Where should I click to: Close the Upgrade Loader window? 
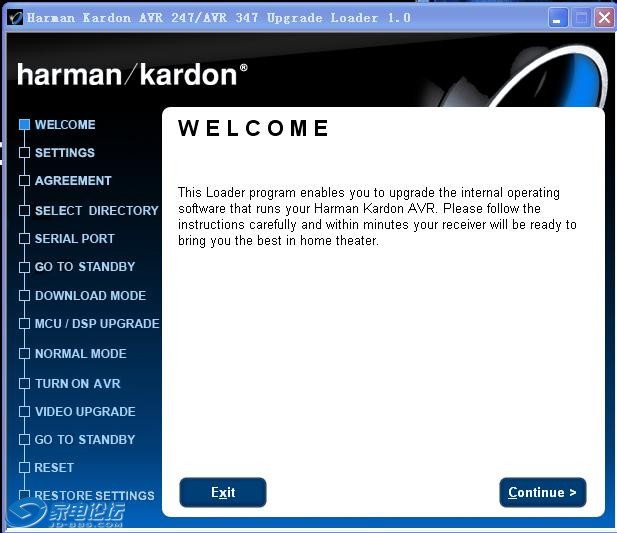pos(604,18)
